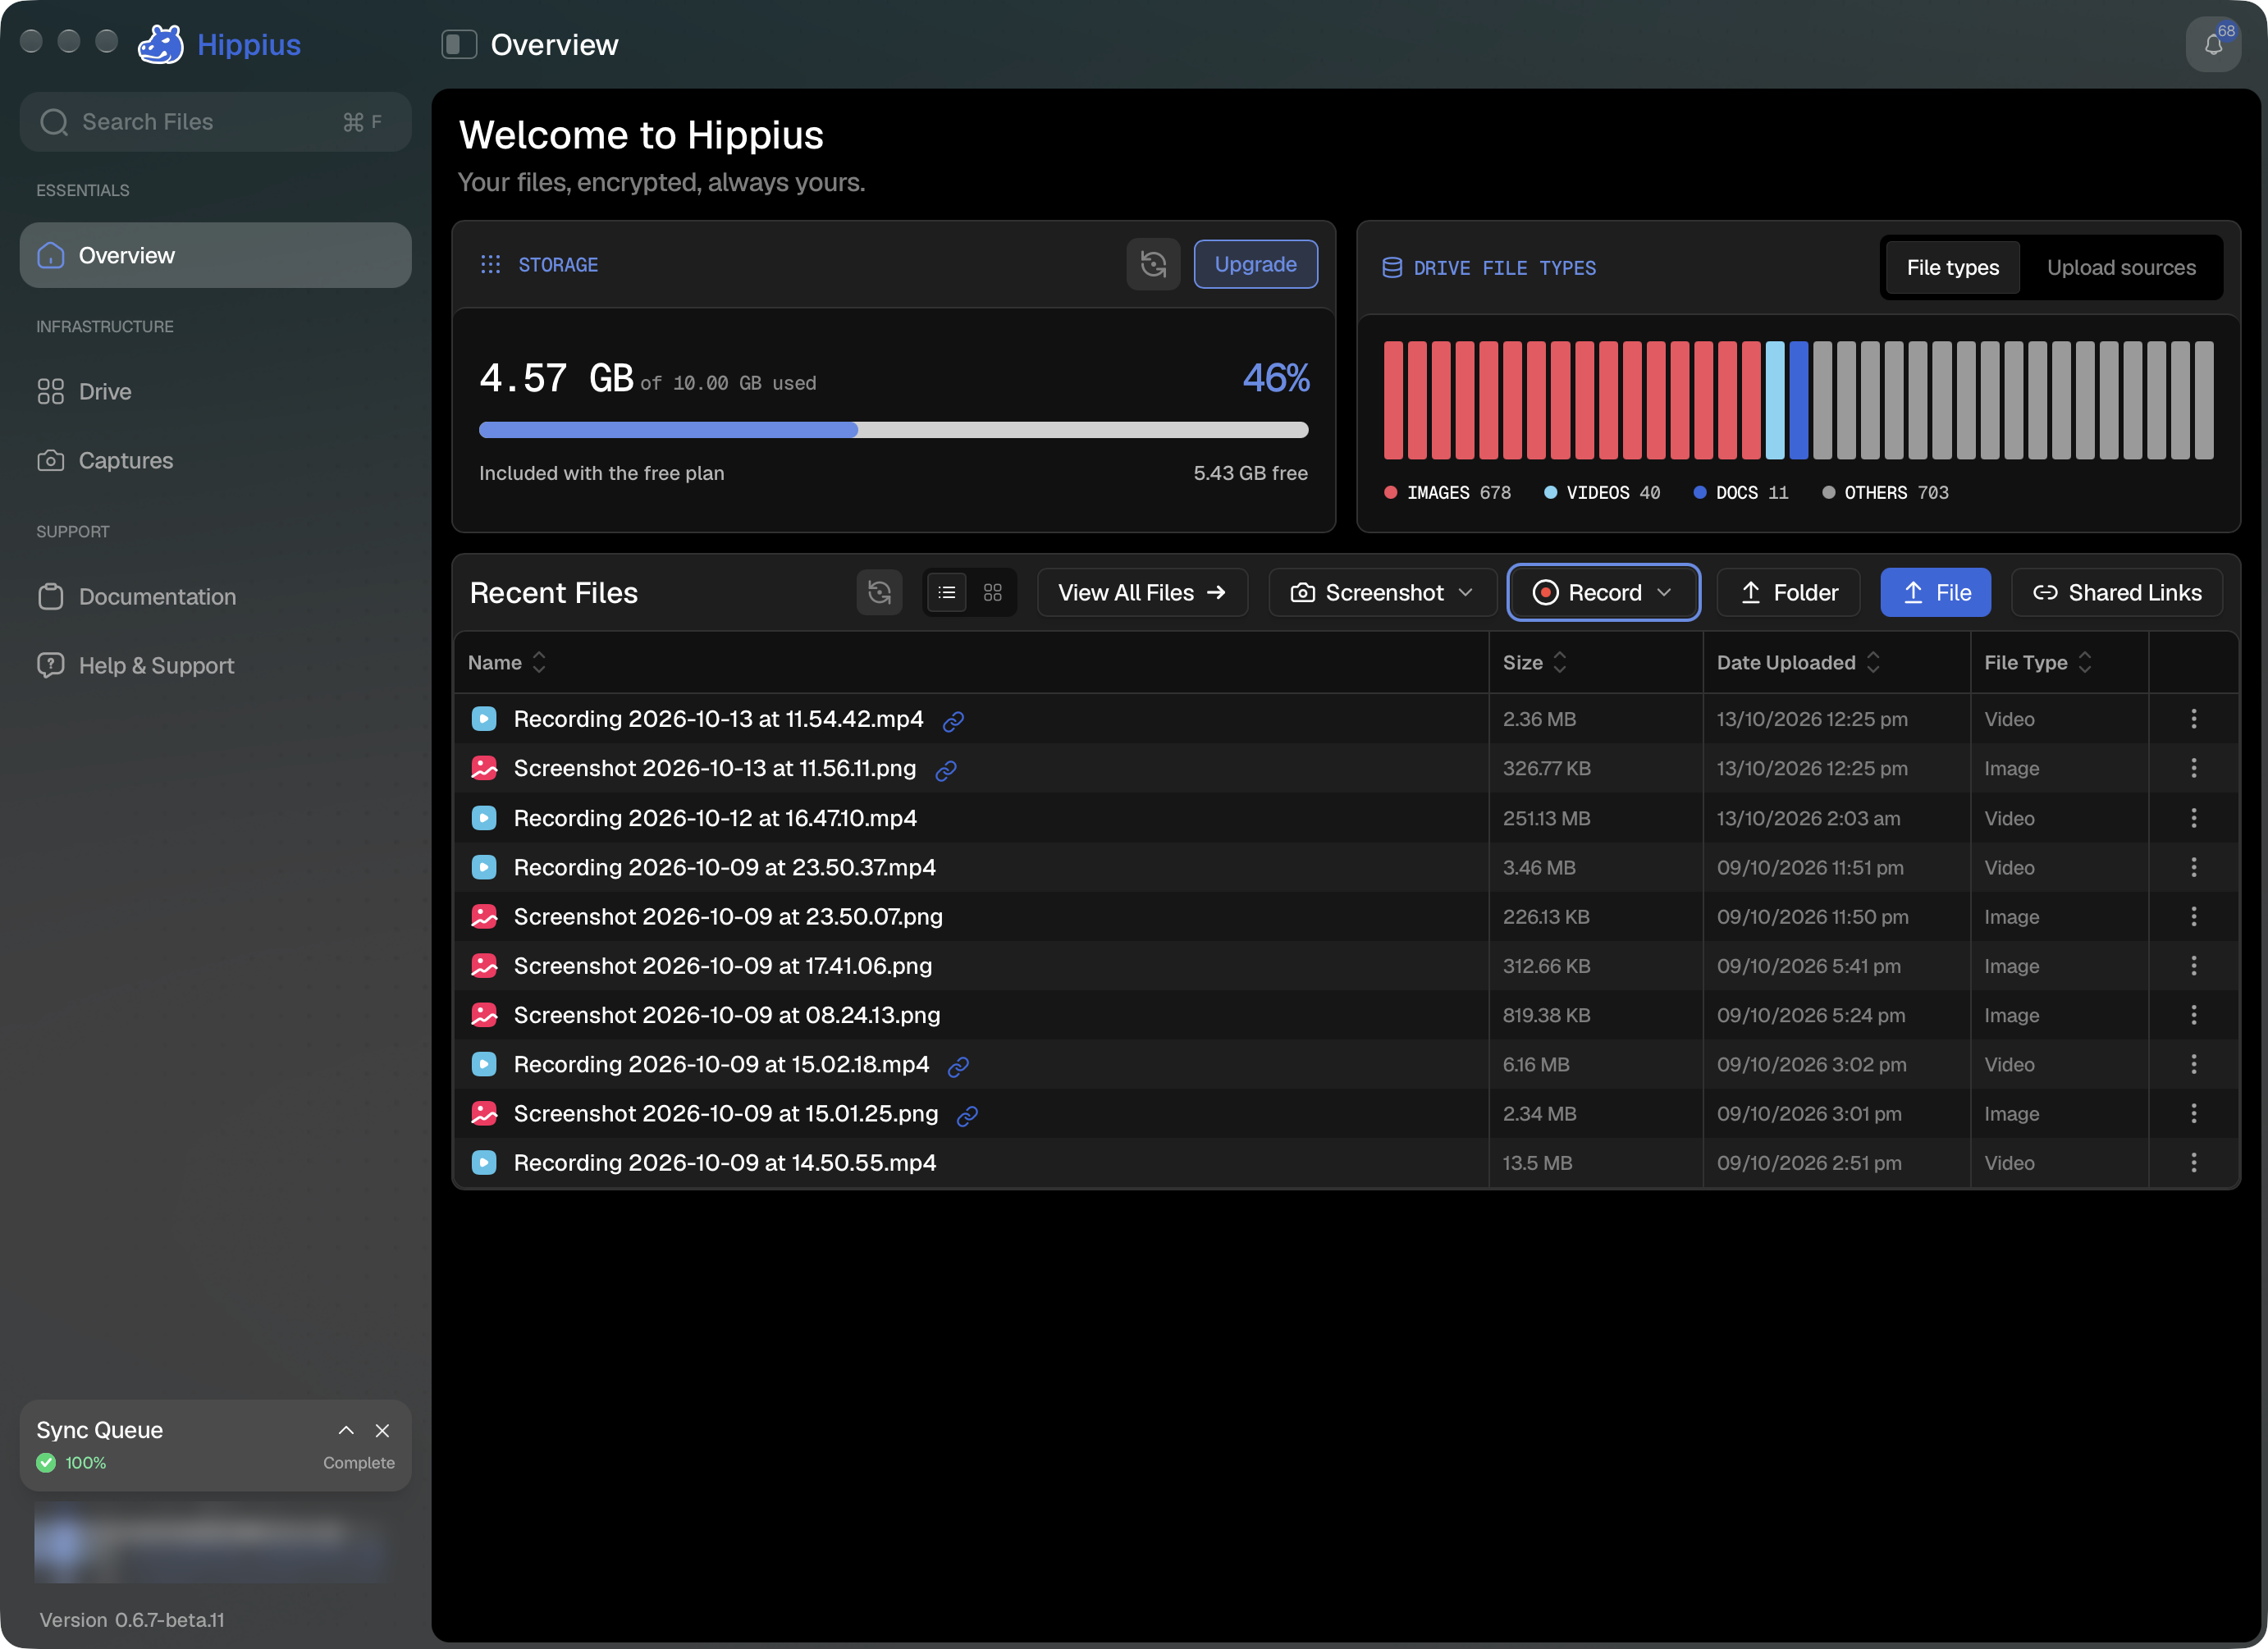Click video icon of Recording 16.47.10.mp4
This screenshot has width=2268, height=1649.
pyautogui.click(x=484, y=818)
